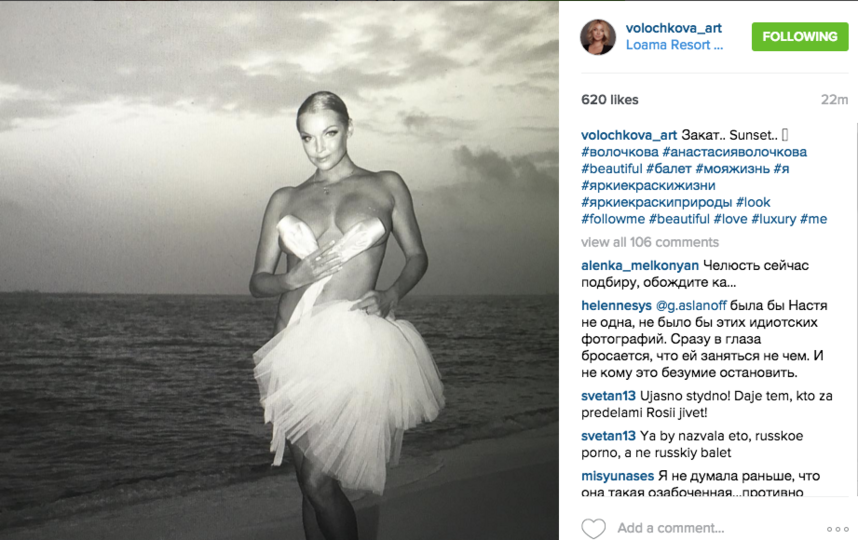
Task: Open the three-dots more options menu
Action: [x=837, y=529]
